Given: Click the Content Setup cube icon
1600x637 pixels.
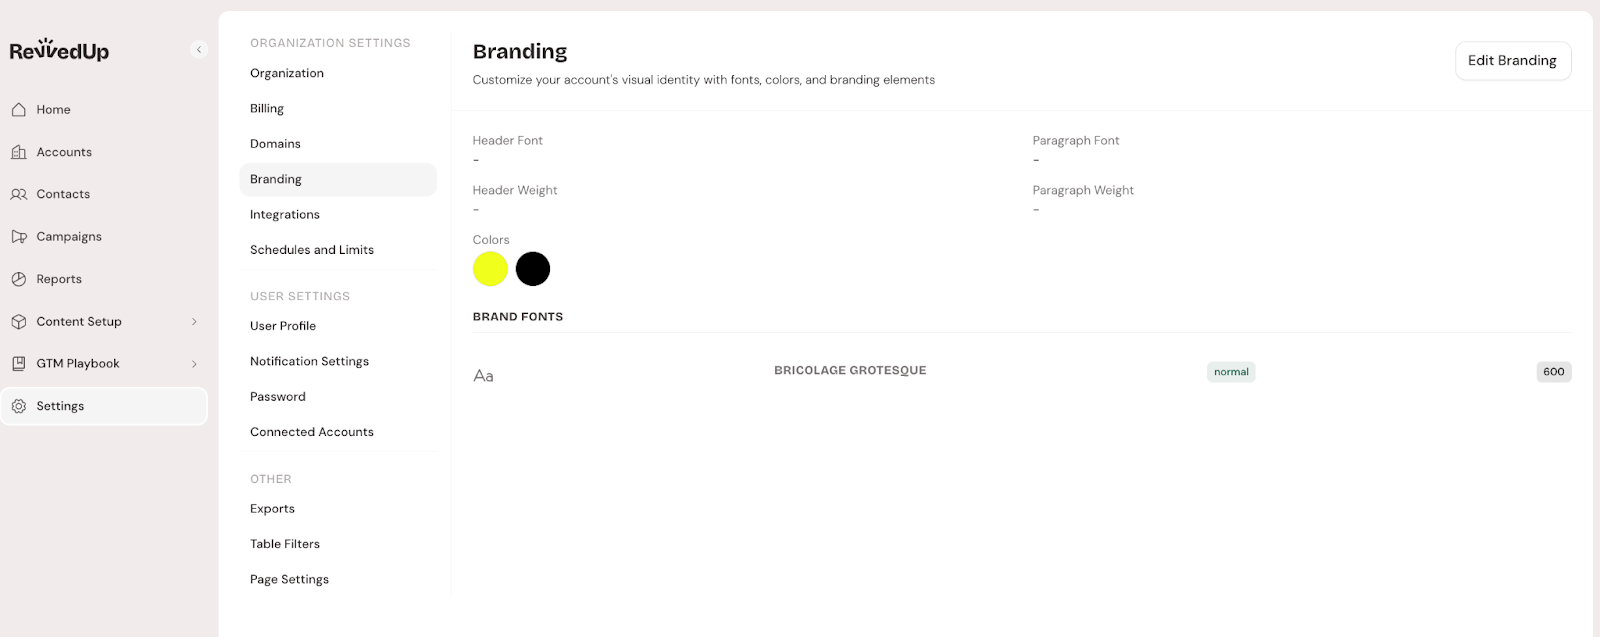Looking at the screenshot, I should (x=19, y=322).
